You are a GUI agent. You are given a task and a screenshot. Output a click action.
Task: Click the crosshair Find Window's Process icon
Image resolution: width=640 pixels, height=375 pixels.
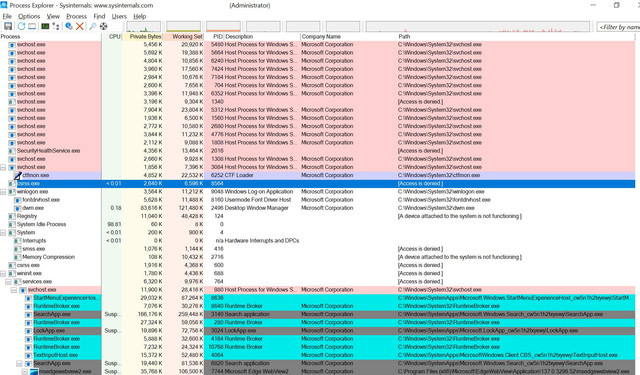pos(104,27)
